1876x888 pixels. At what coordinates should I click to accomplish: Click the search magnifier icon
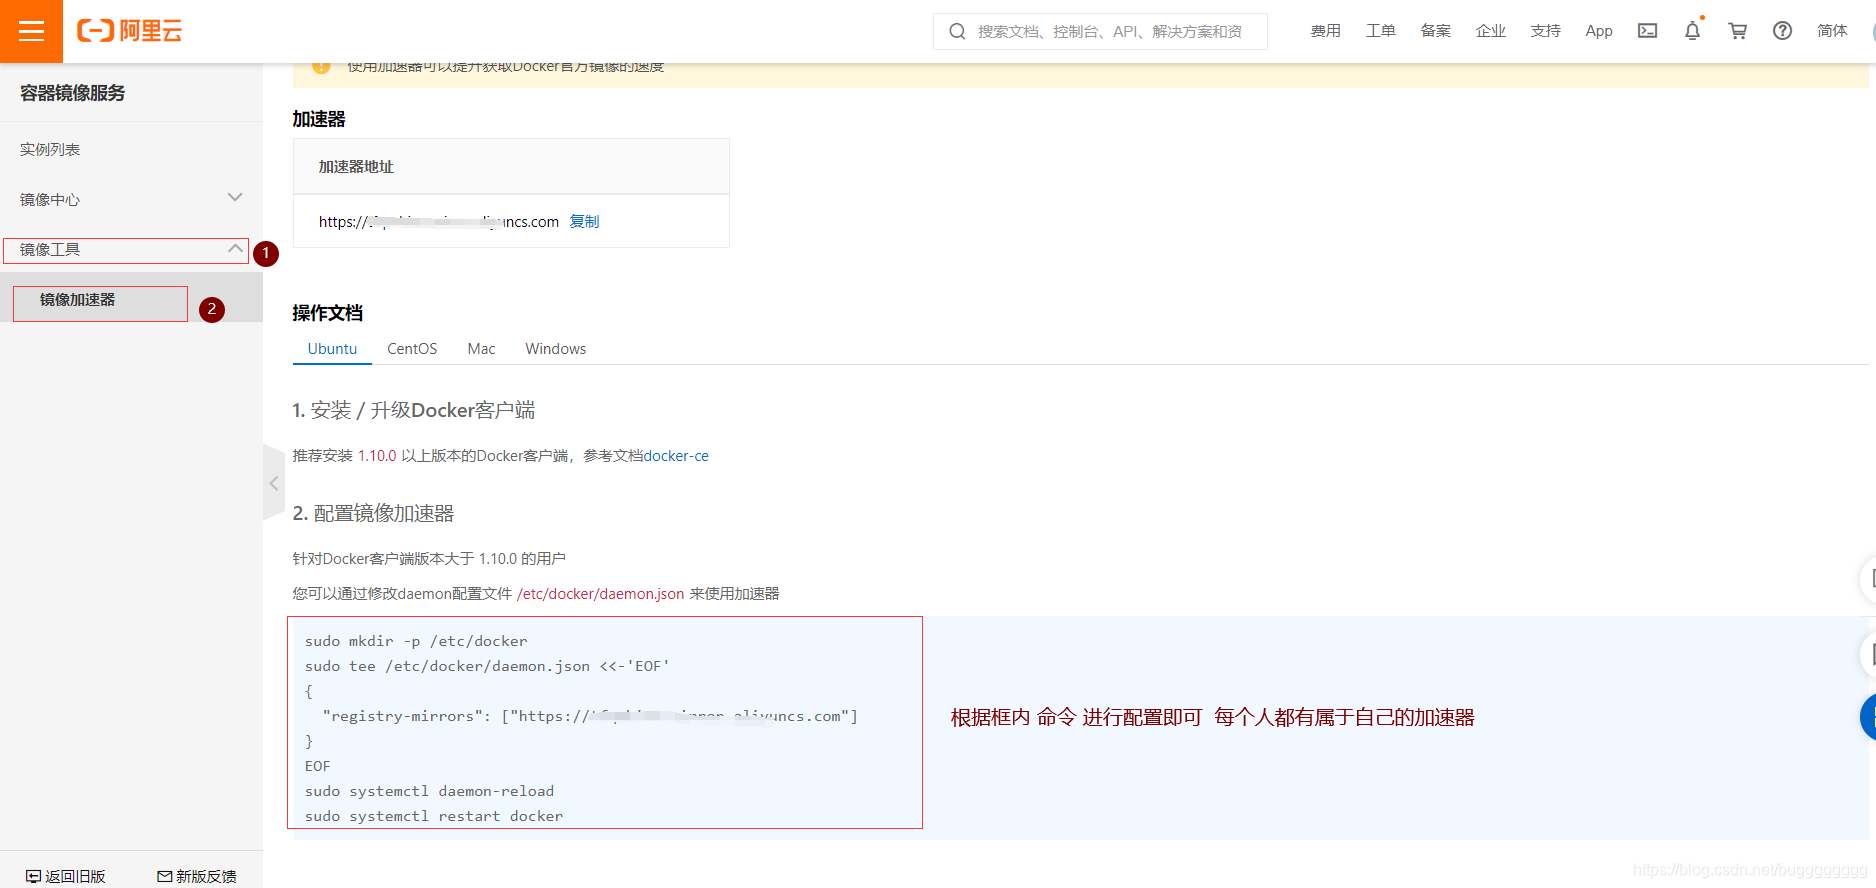(957, 31)
